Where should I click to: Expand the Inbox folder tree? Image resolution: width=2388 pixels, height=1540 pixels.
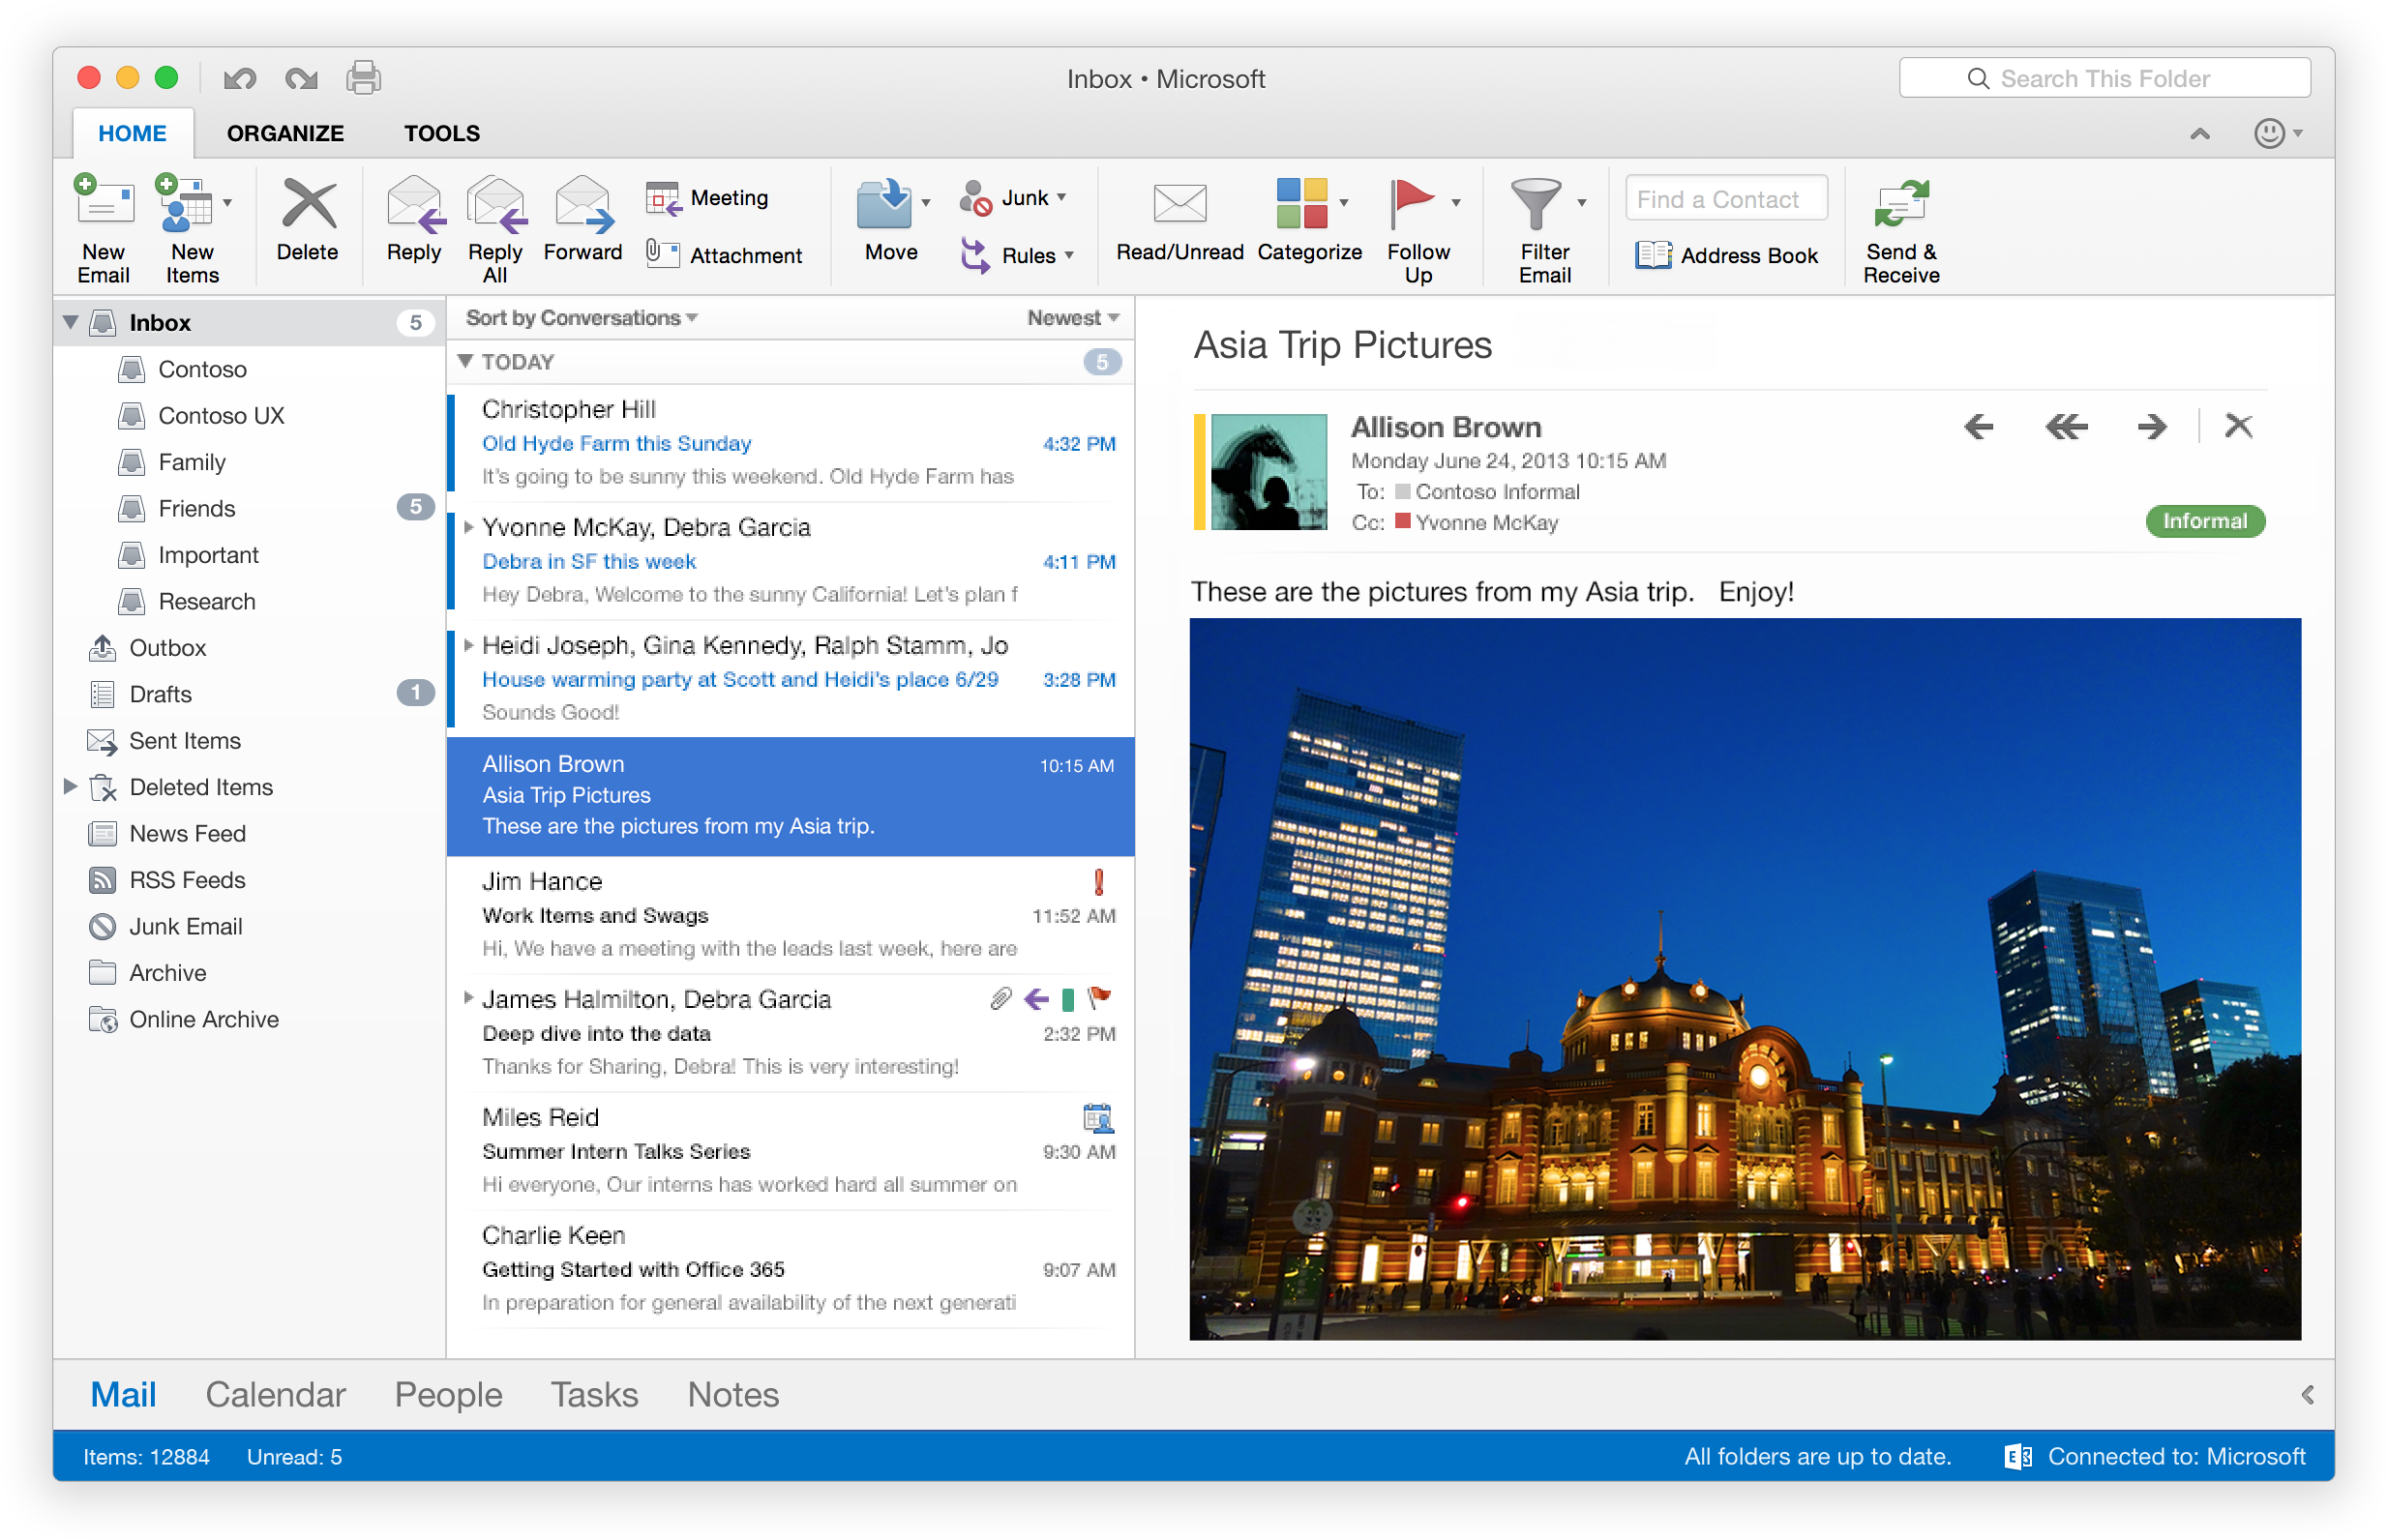[70, 322]
